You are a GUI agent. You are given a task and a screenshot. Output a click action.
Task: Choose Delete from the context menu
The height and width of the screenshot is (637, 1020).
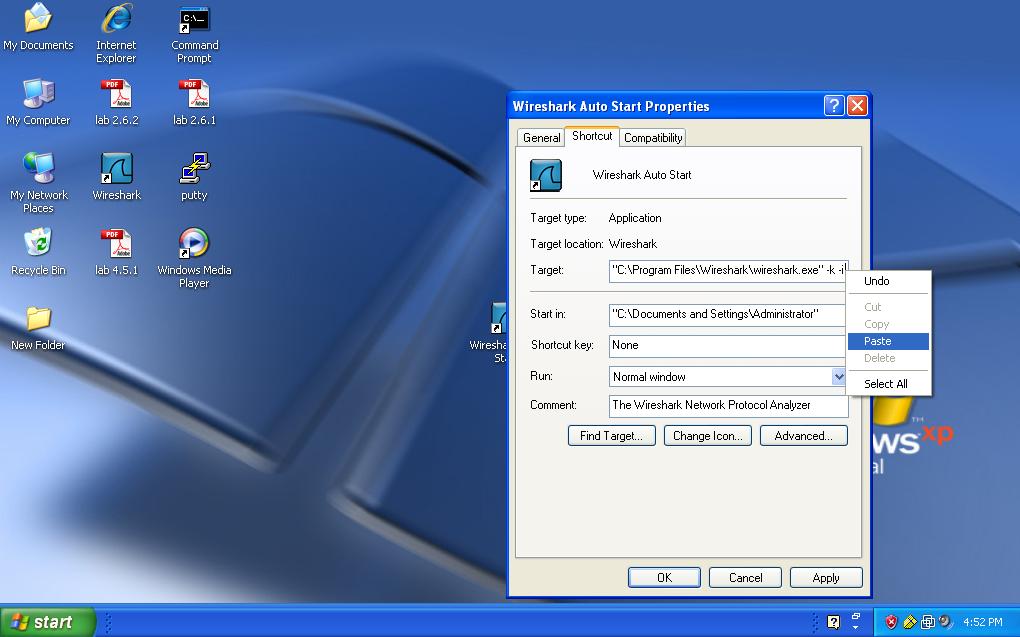pyautogui.click(x=889, y=358)
